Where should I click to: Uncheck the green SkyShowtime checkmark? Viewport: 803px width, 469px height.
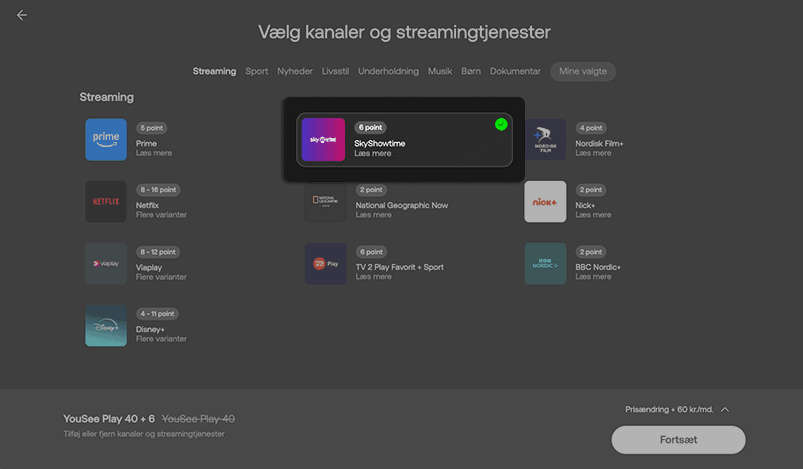(x=501, y=124)
